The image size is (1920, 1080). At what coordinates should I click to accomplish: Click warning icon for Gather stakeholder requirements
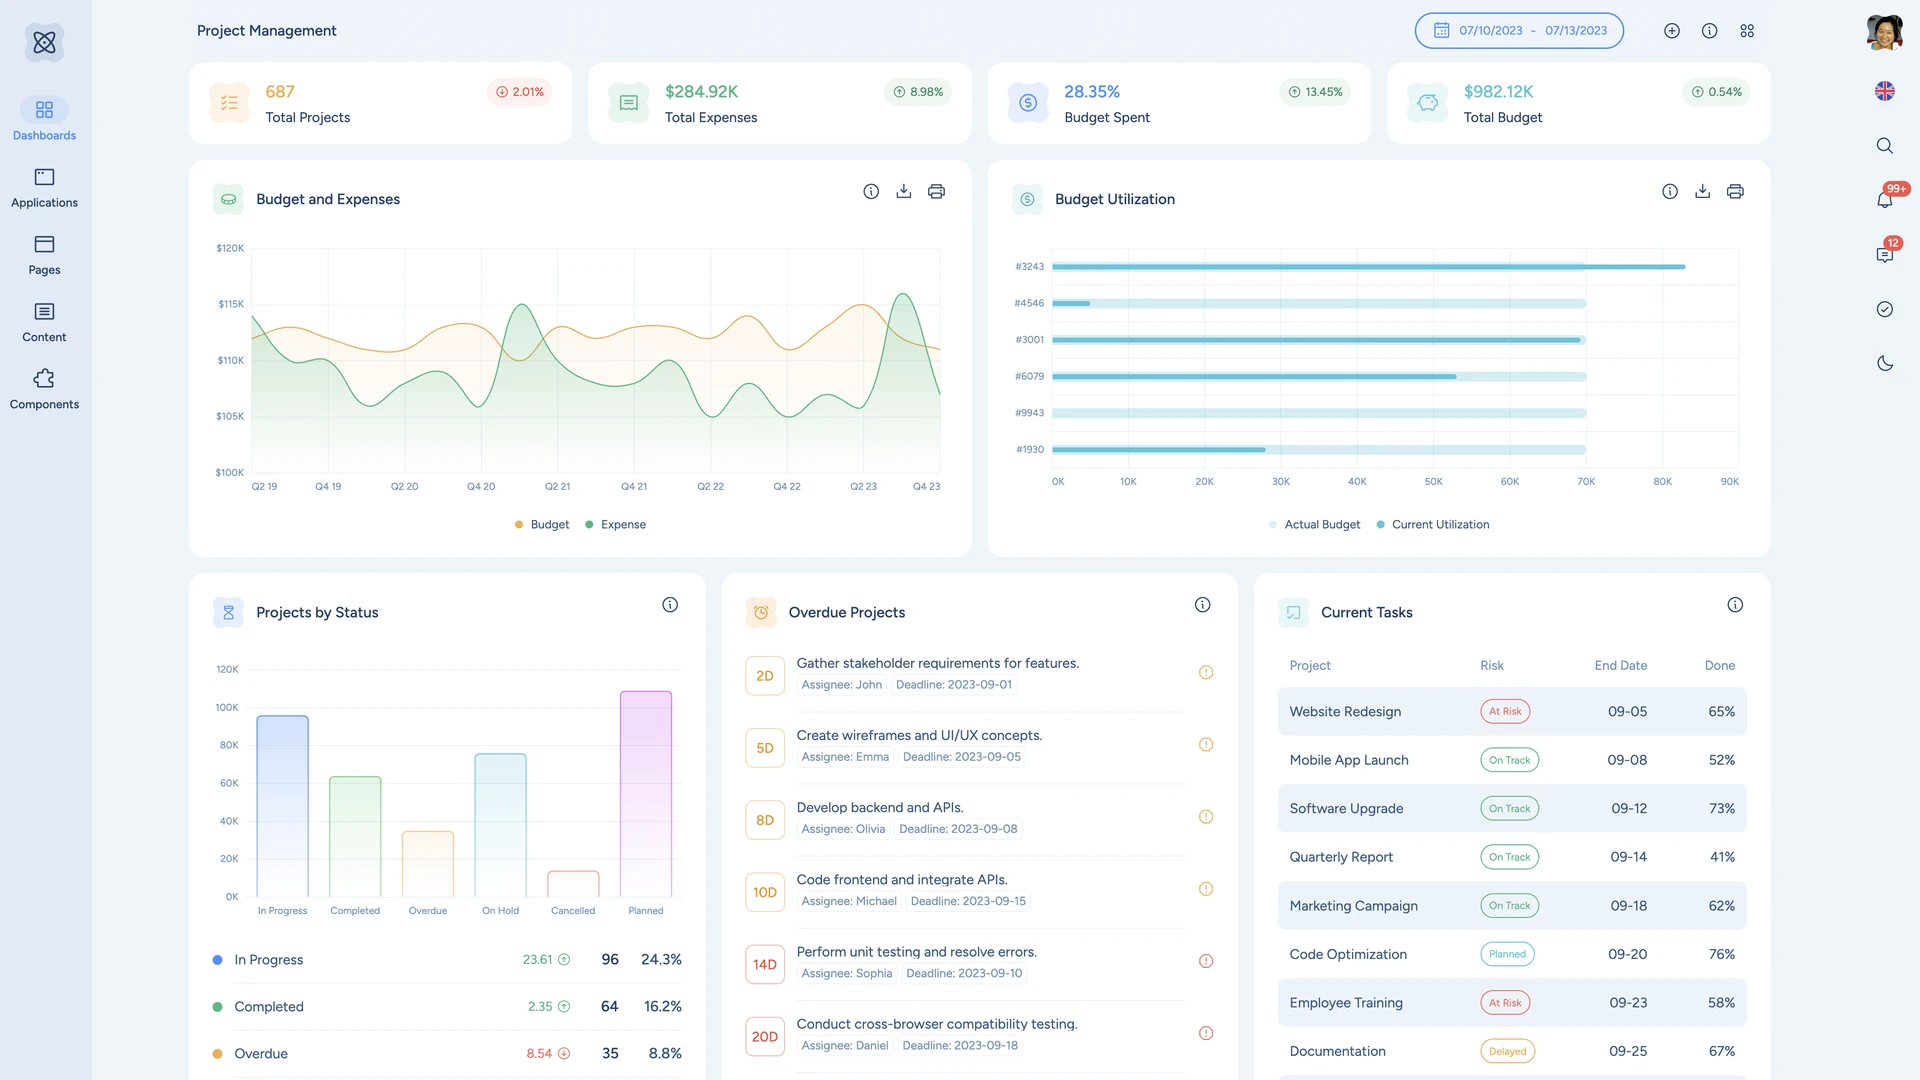pos(1206,673)
